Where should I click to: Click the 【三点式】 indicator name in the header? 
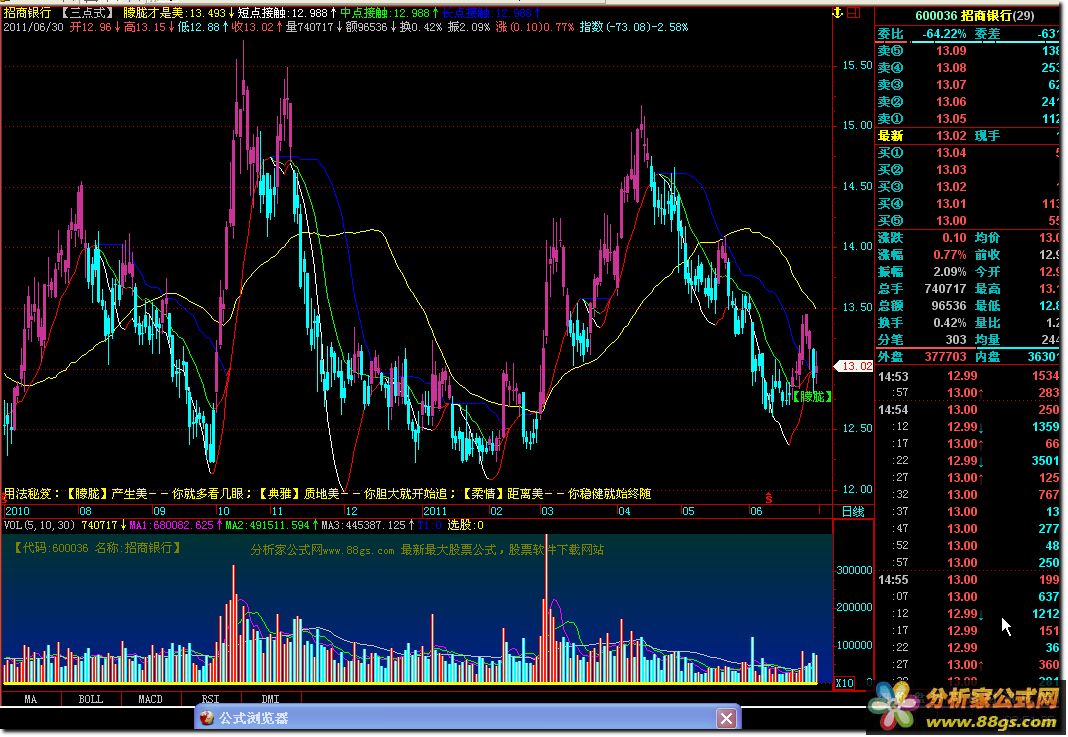[x=87, y=13]
